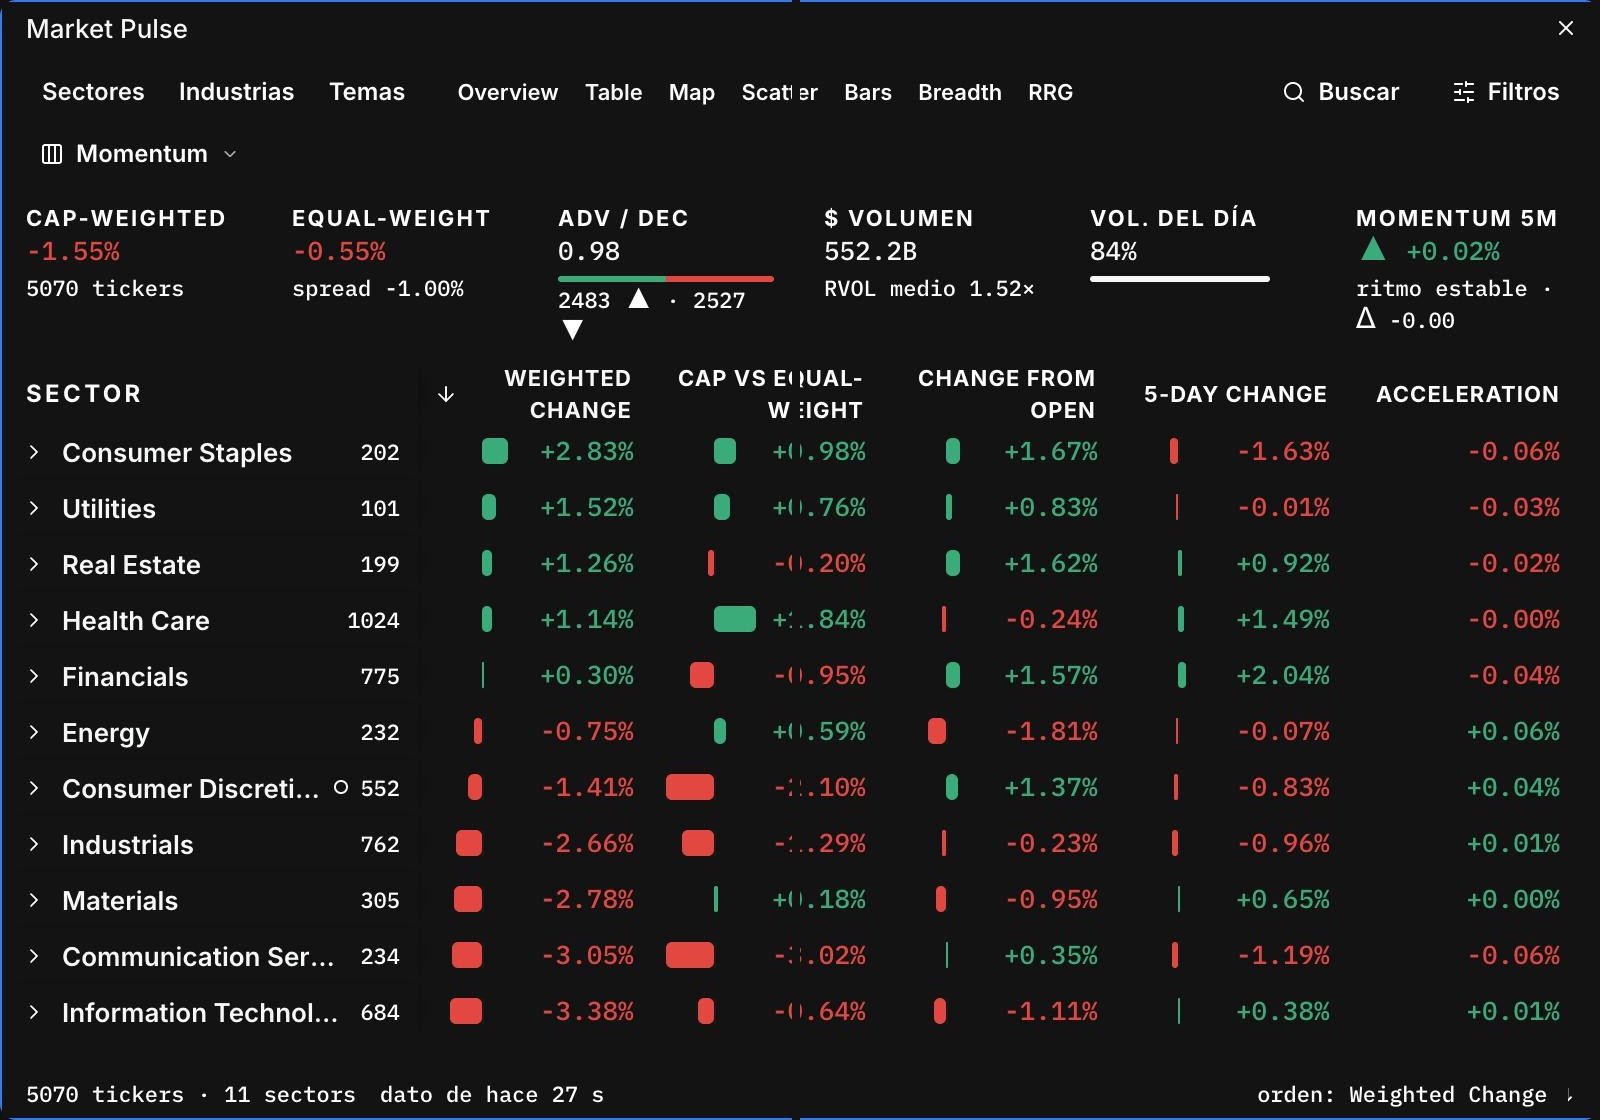This screenshot has height=1120, width=1600.
Task: Switch to the Sectores tab
Action: (x=93, y=92)
